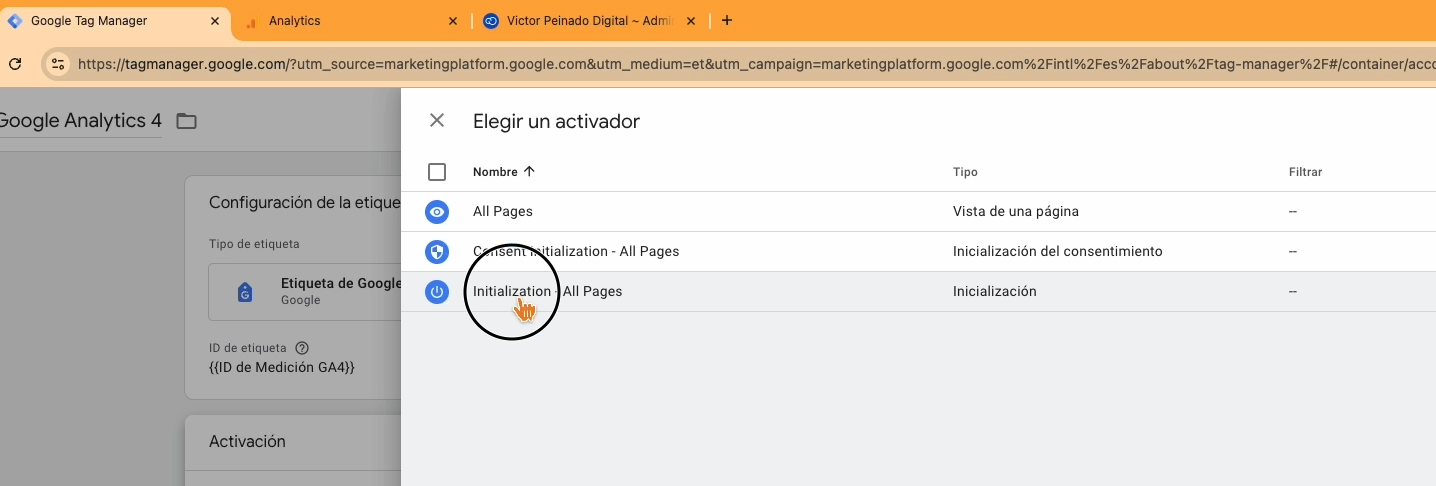Click the Vista de una página type cell
The height and width of the screenshot is (486, 1436).
[1015, 212]
